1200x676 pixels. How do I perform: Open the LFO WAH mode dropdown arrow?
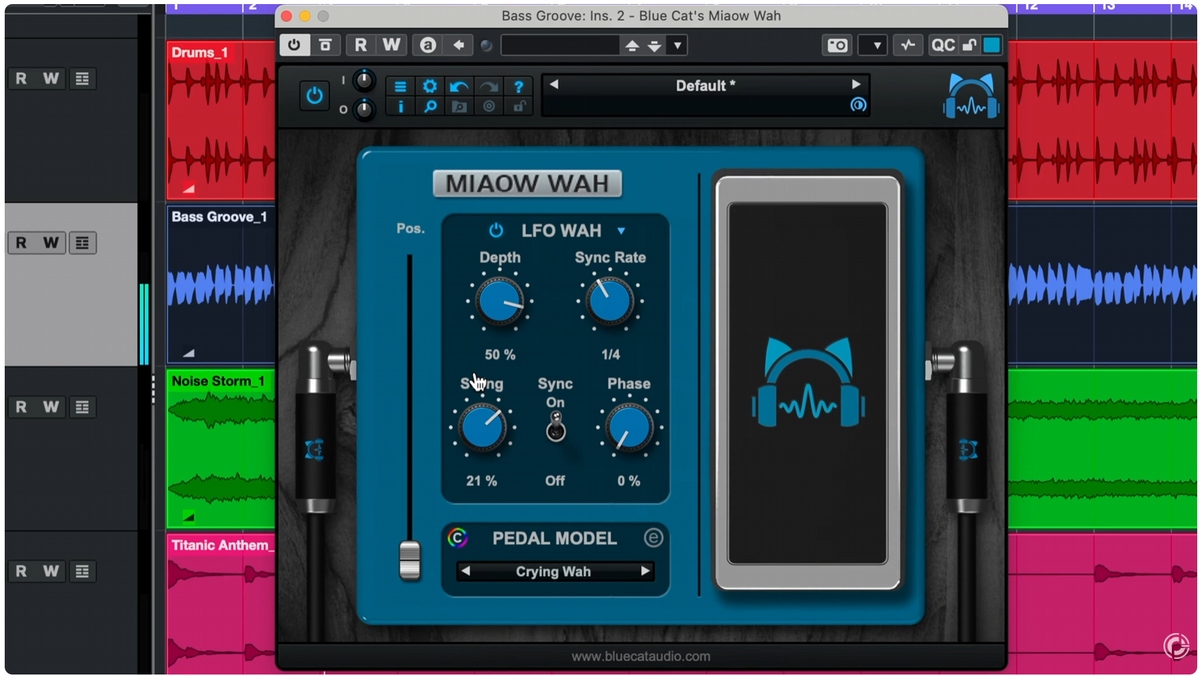coord(621,231)
